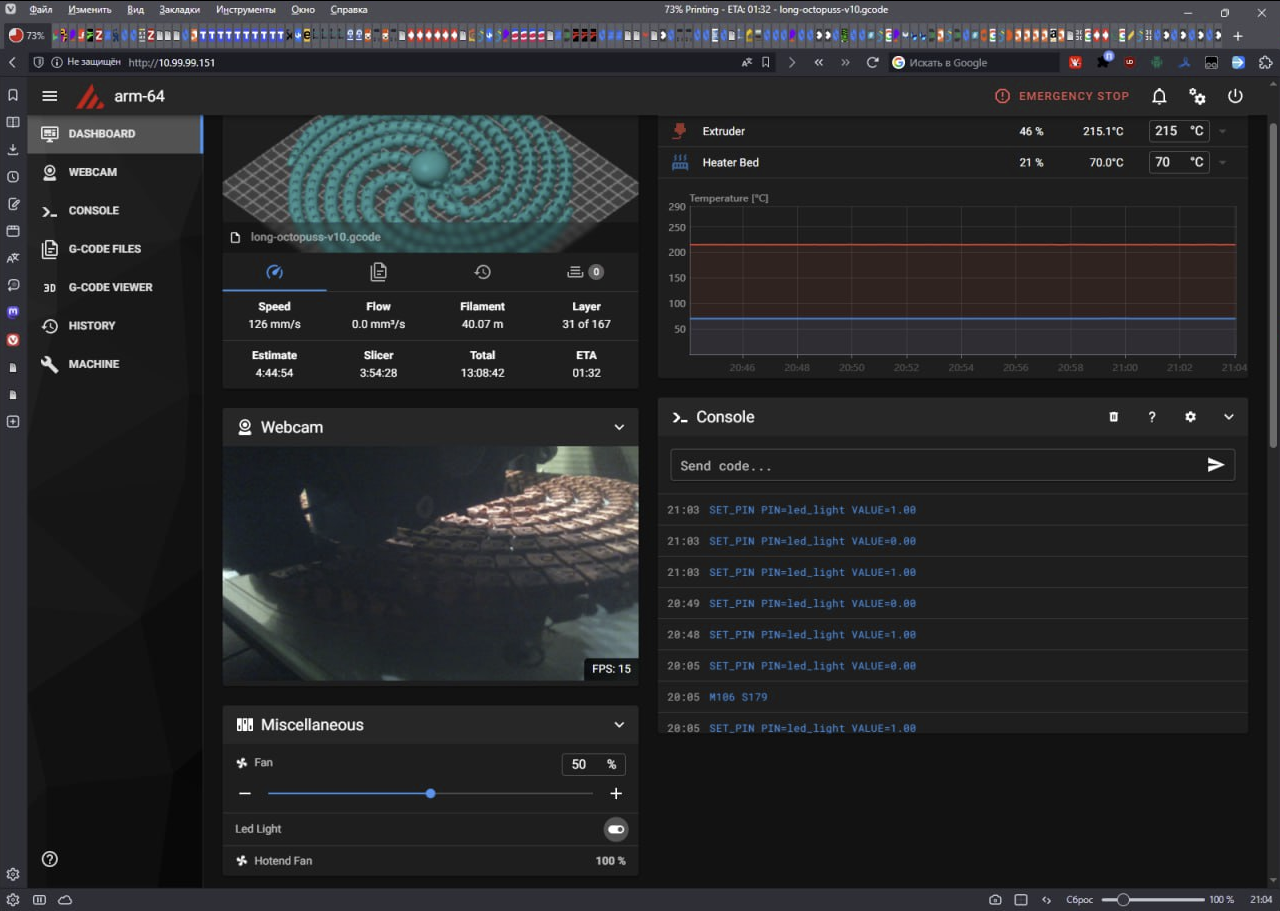Toggle the hamburger navigation menu
1280x911 pixels.
coord(50,96)
